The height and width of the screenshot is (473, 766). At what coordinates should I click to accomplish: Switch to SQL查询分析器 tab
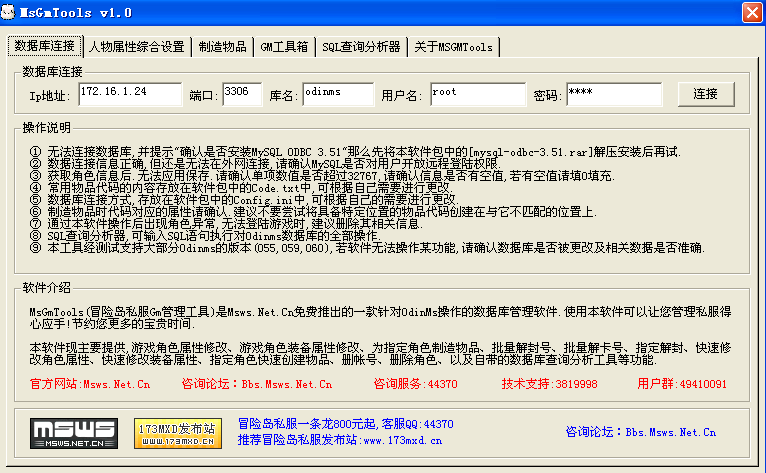click(x=361, y=47)
